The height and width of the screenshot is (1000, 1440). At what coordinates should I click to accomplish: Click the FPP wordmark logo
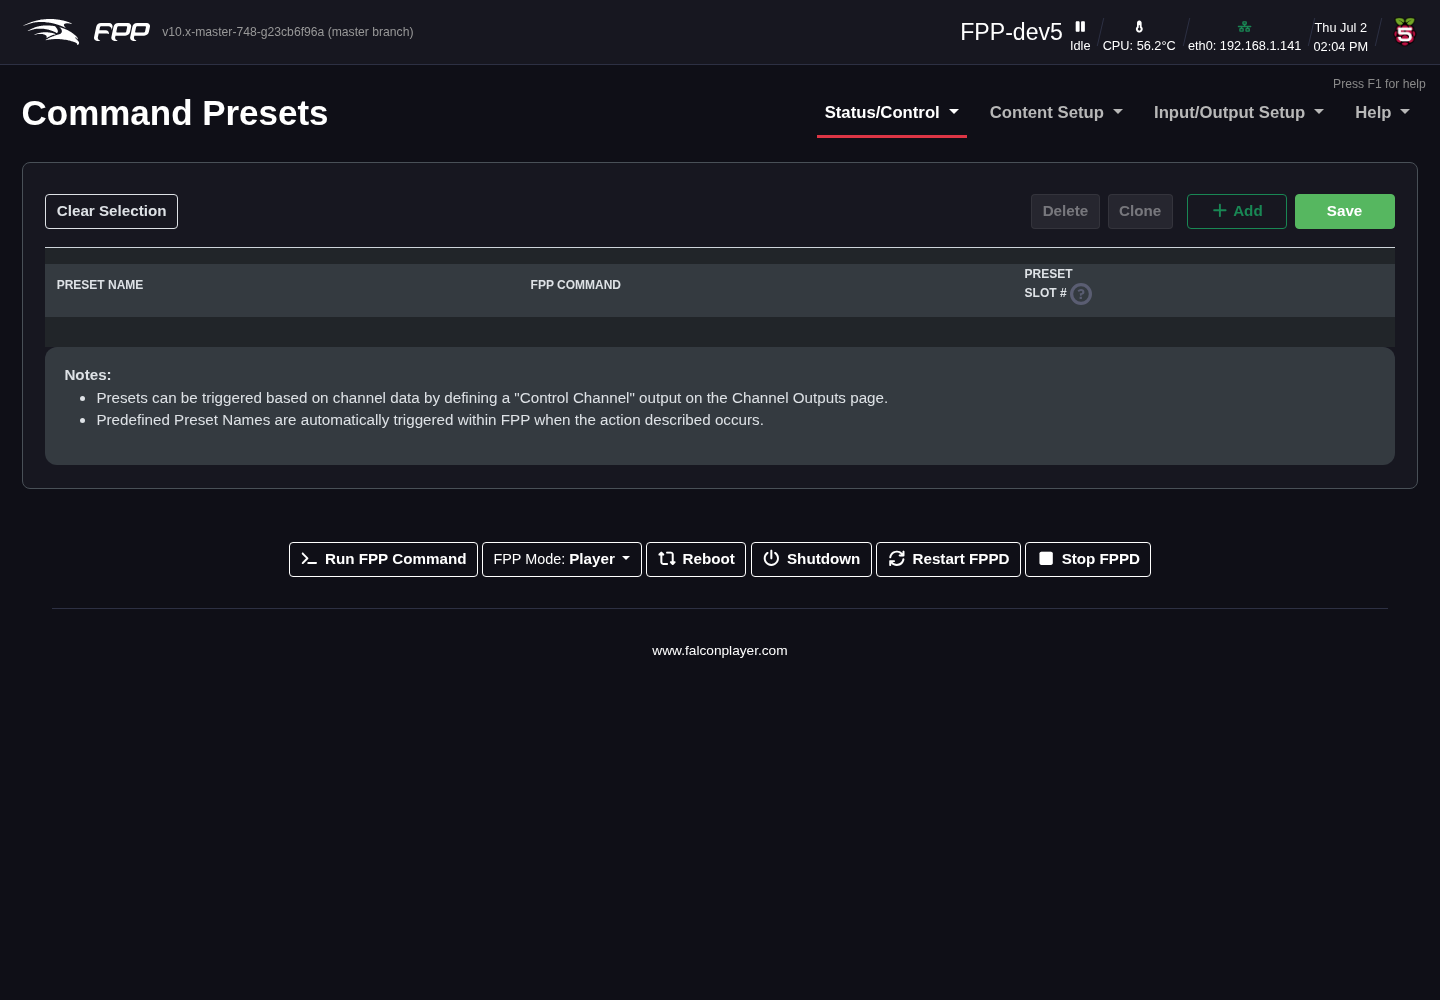122,32
